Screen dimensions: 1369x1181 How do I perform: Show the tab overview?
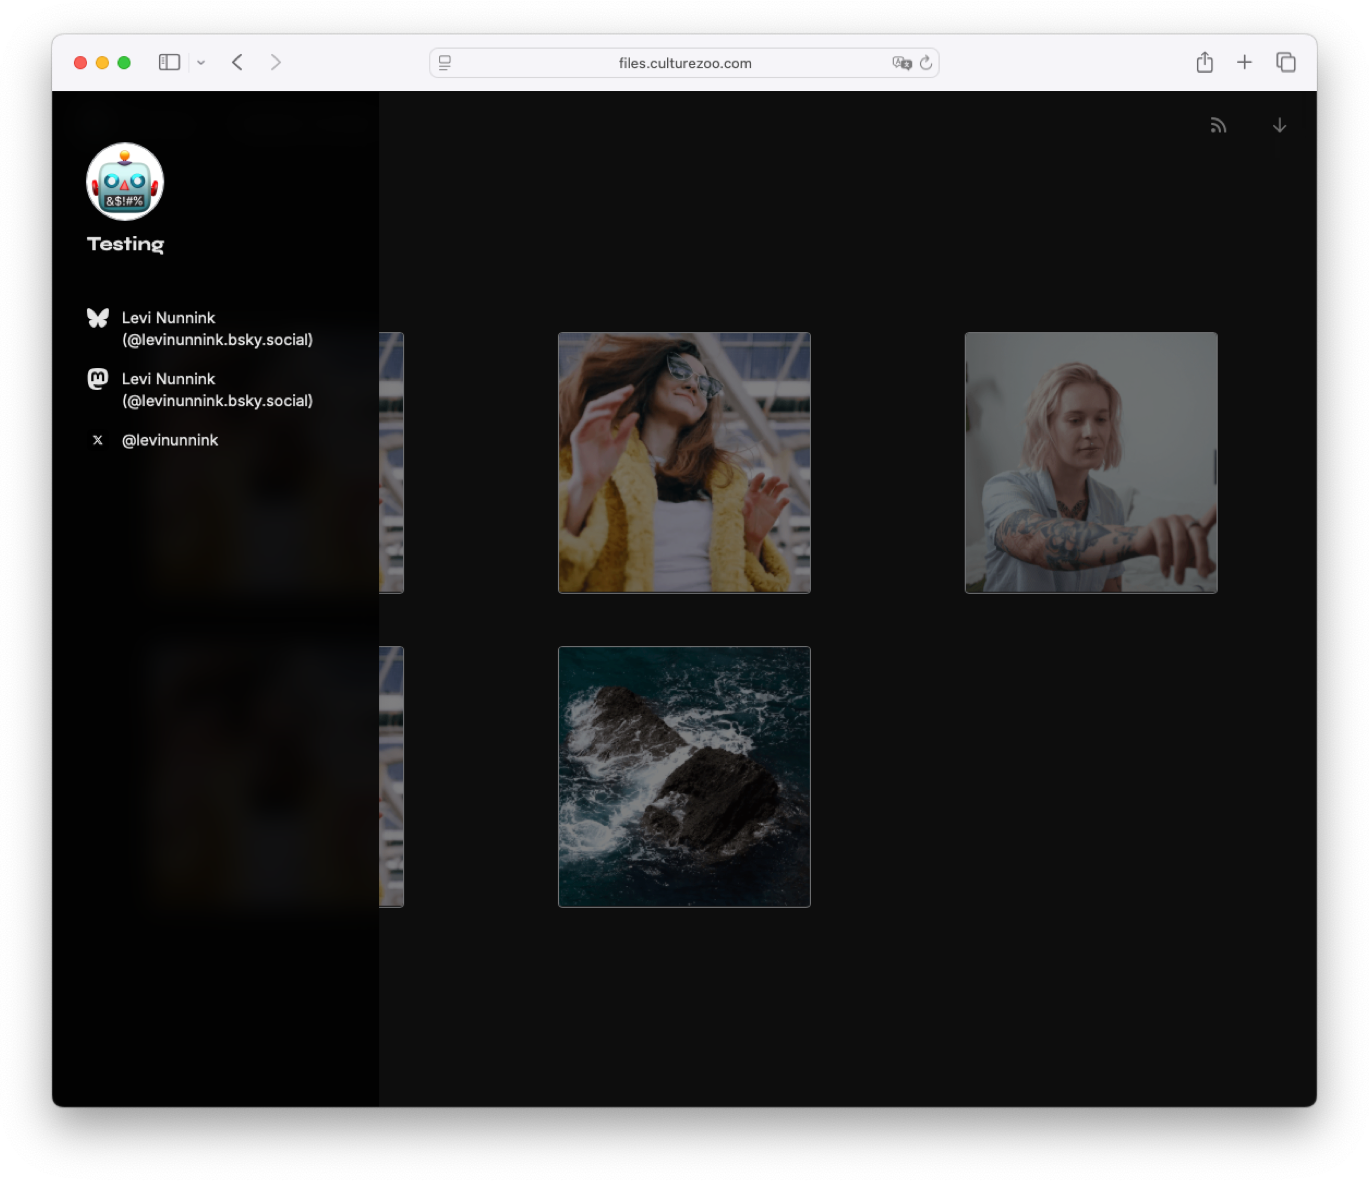point(1286,62)
